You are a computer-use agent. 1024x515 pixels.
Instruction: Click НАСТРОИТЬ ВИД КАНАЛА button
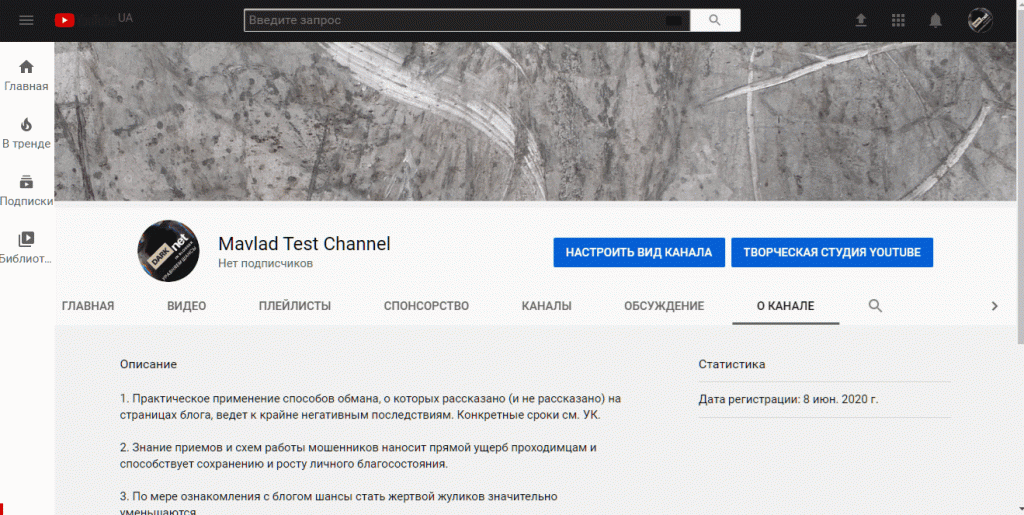tap(638, 253)
